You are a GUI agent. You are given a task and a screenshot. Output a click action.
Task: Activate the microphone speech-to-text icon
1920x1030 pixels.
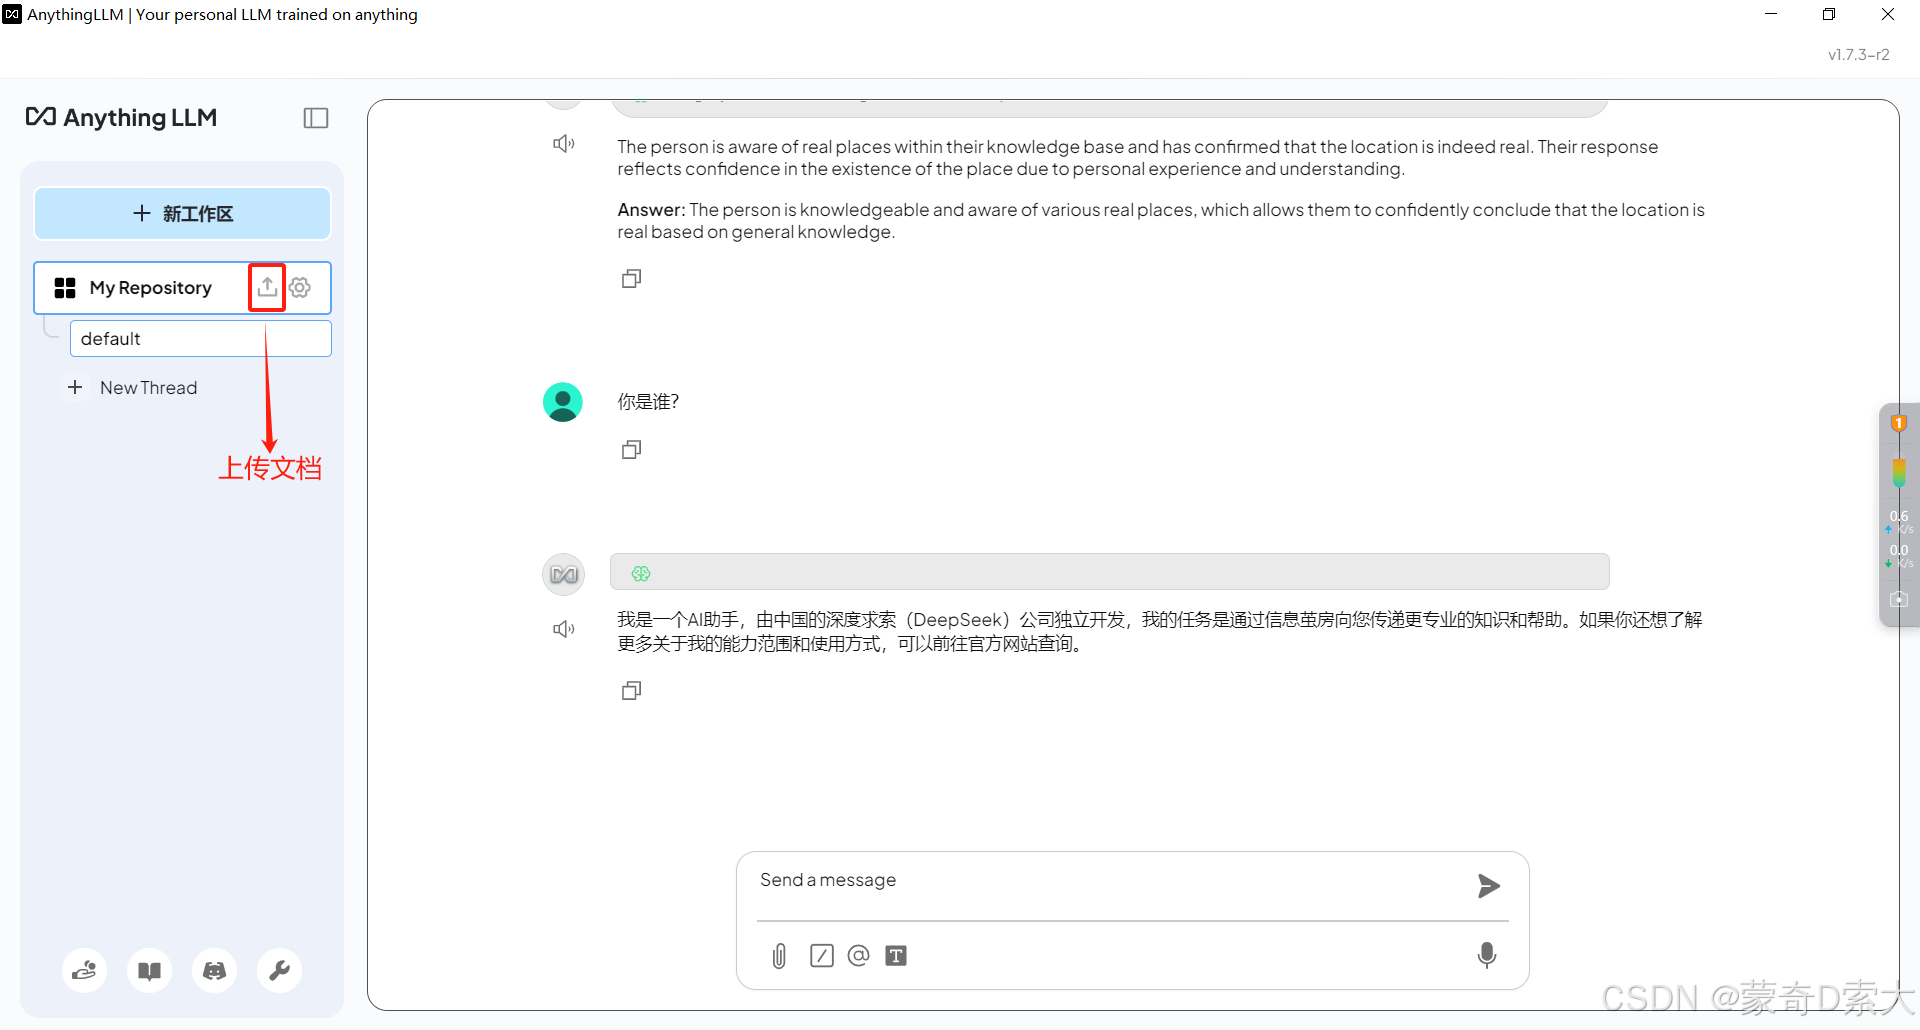[x=1487, y=955]
